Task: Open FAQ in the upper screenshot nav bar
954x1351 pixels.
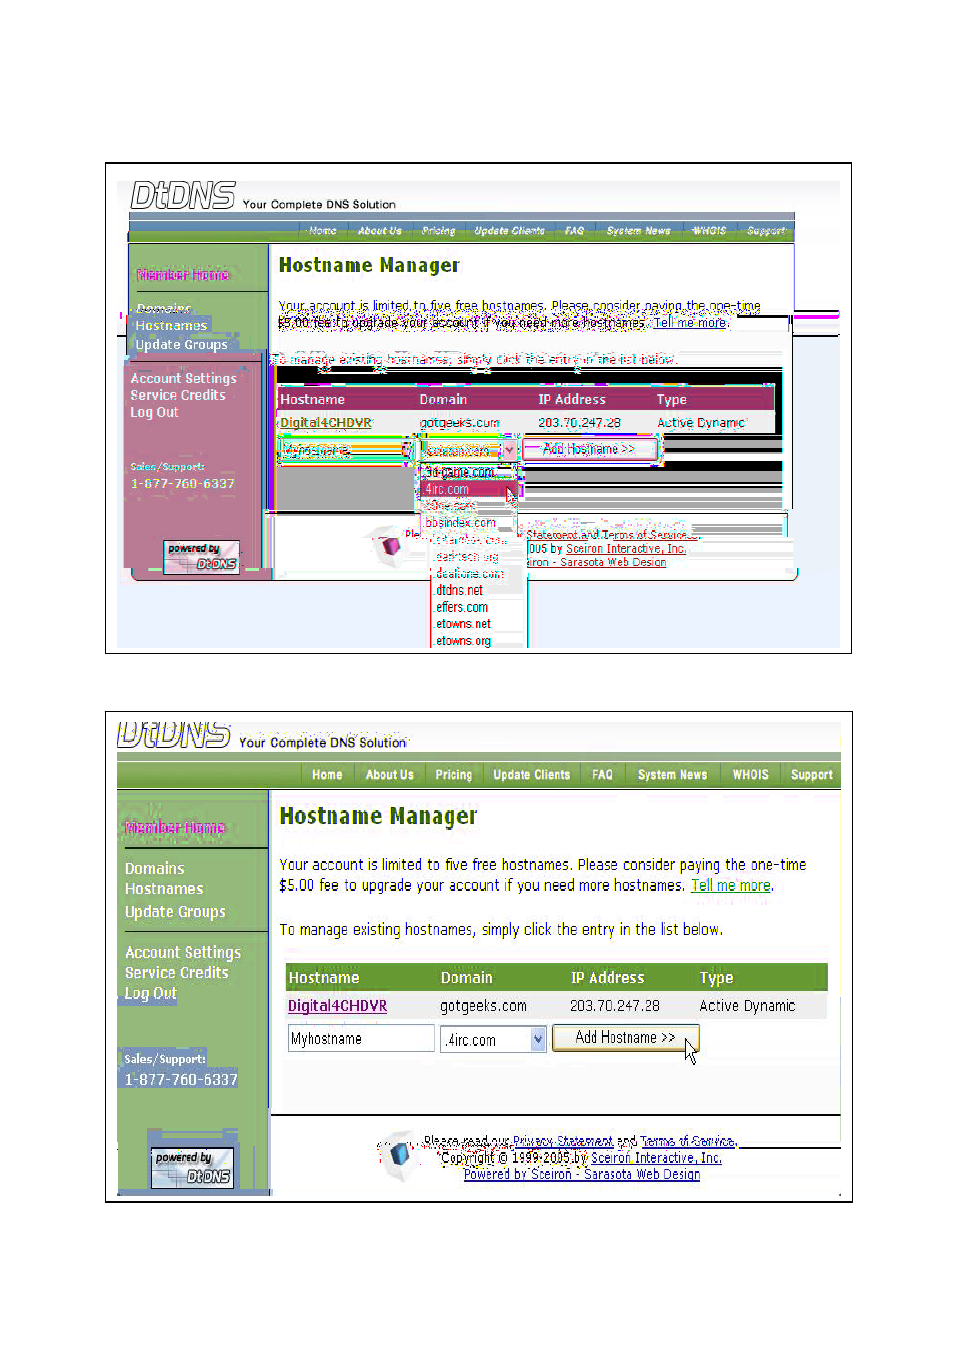Action: point(574,231)
